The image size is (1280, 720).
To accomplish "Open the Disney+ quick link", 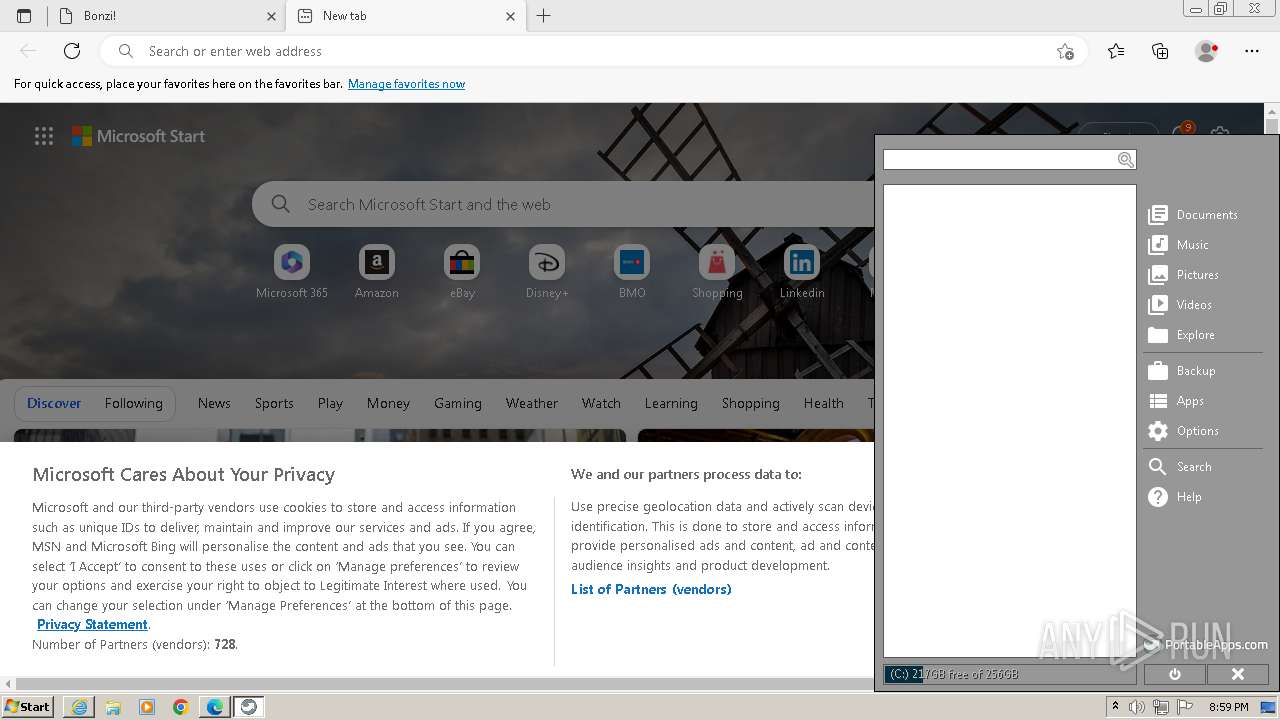I will [x=547, y=272].
